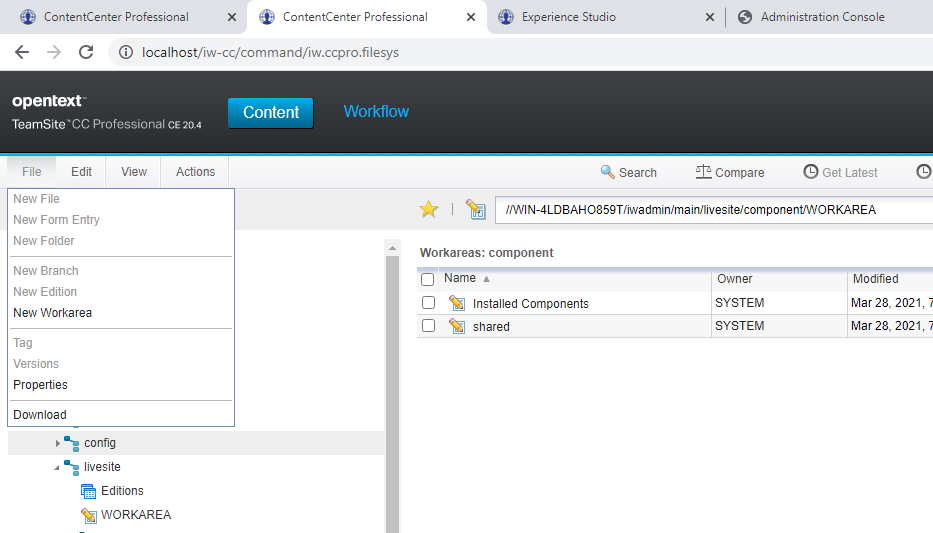Reload the page
The height and width of the screenshot is (533, 933).
86,52
